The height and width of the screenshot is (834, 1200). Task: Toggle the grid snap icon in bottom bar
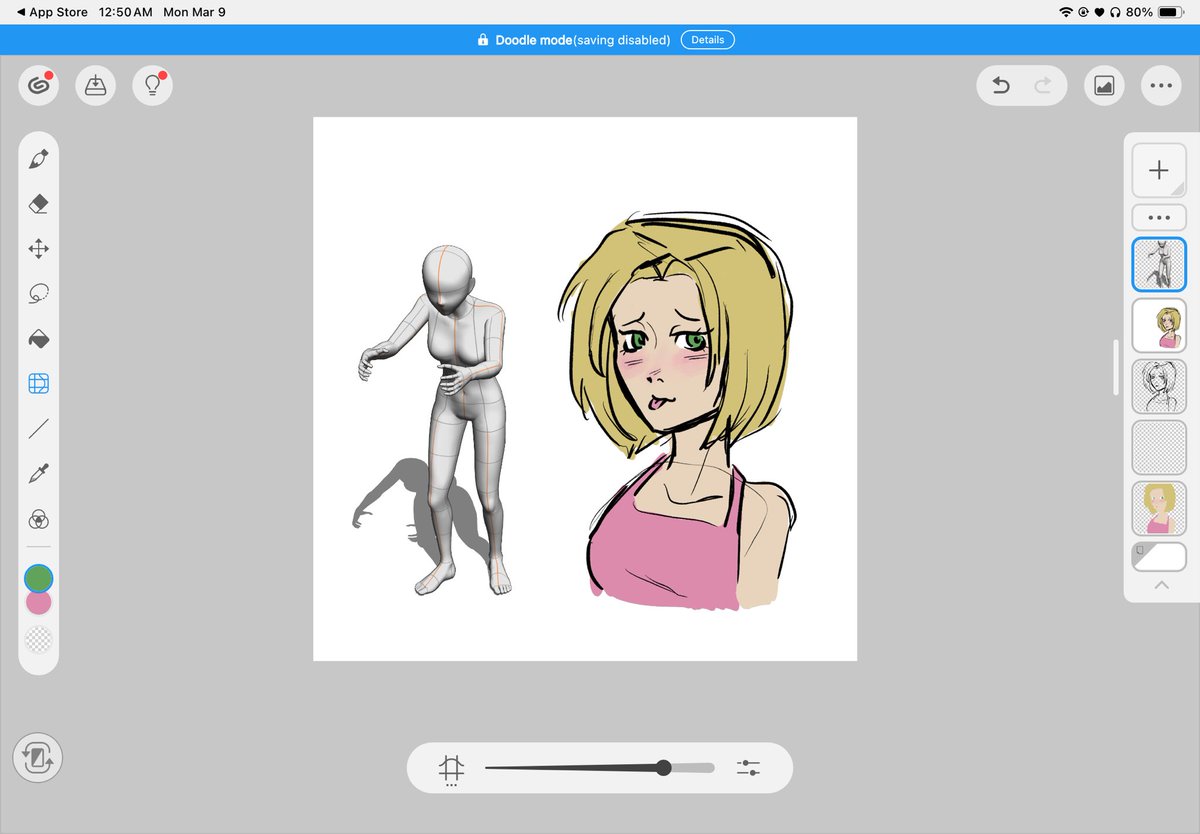point(452,768)
